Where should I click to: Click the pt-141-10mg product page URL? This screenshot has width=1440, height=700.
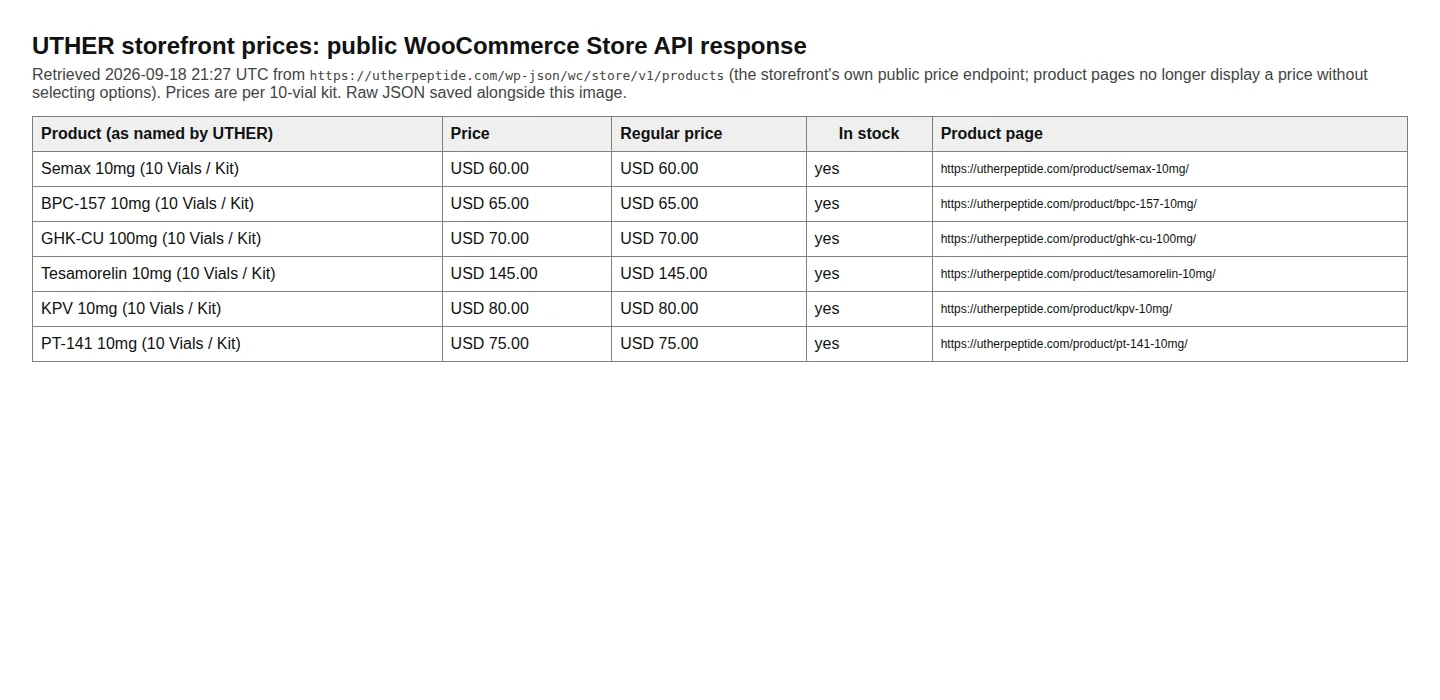tap(1064, 344)
